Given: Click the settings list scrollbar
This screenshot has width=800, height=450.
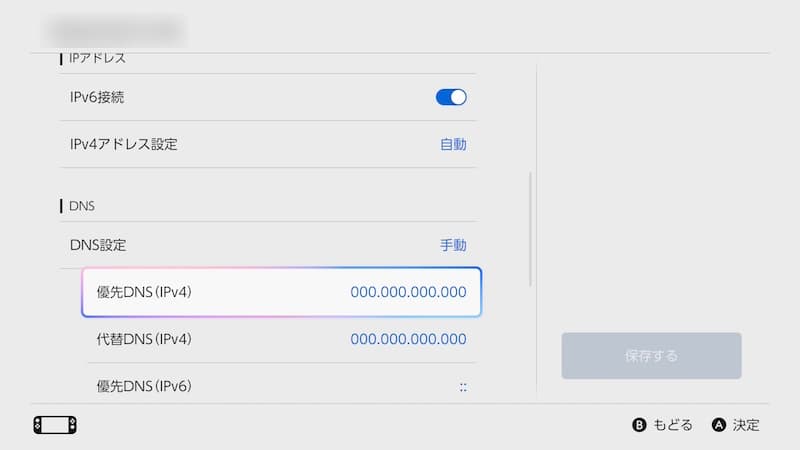Looking at the screenshot, I should 530,230.
